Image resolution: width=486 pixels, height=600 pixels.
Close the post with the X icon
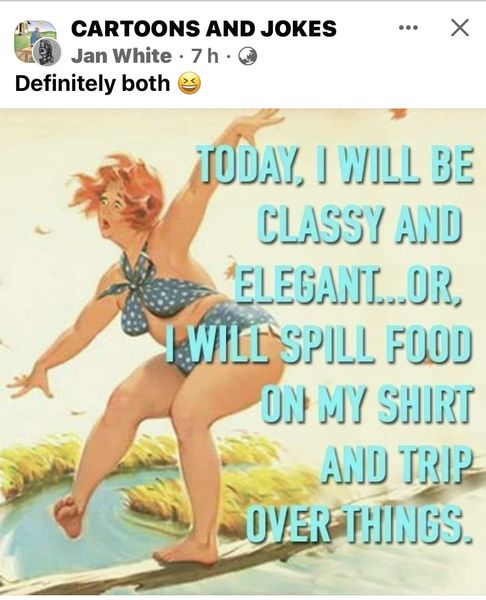tap(460, 28)
